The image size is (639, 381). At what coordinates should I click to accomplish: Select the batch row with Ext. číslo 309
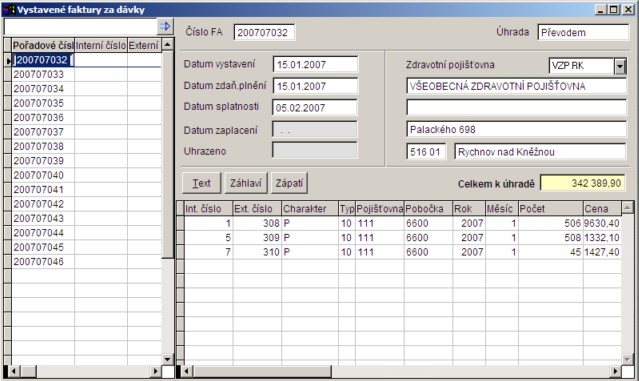tap(403, 238)
